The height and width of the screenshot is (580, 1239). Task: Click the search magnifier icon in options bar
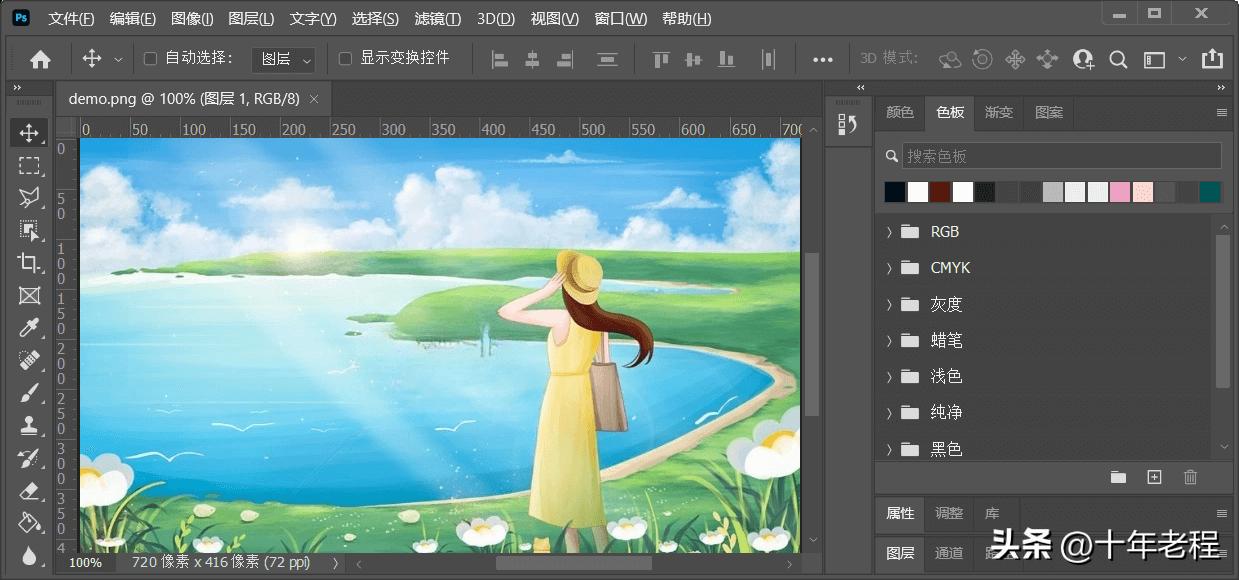(x=1118, y=60)
